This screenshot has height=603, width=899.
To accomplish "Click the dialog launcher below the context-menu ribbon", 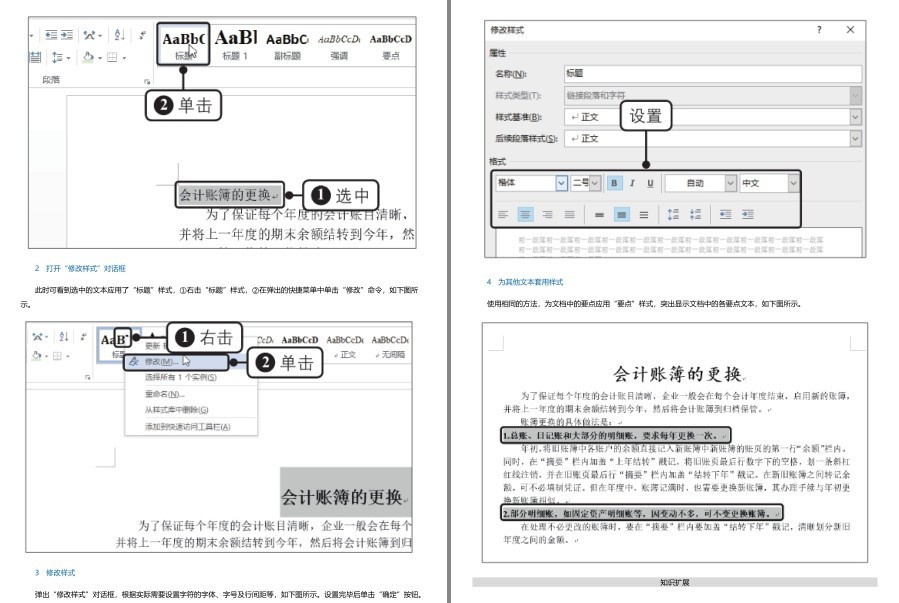I will pyautogui.click(x=87, y=378).
